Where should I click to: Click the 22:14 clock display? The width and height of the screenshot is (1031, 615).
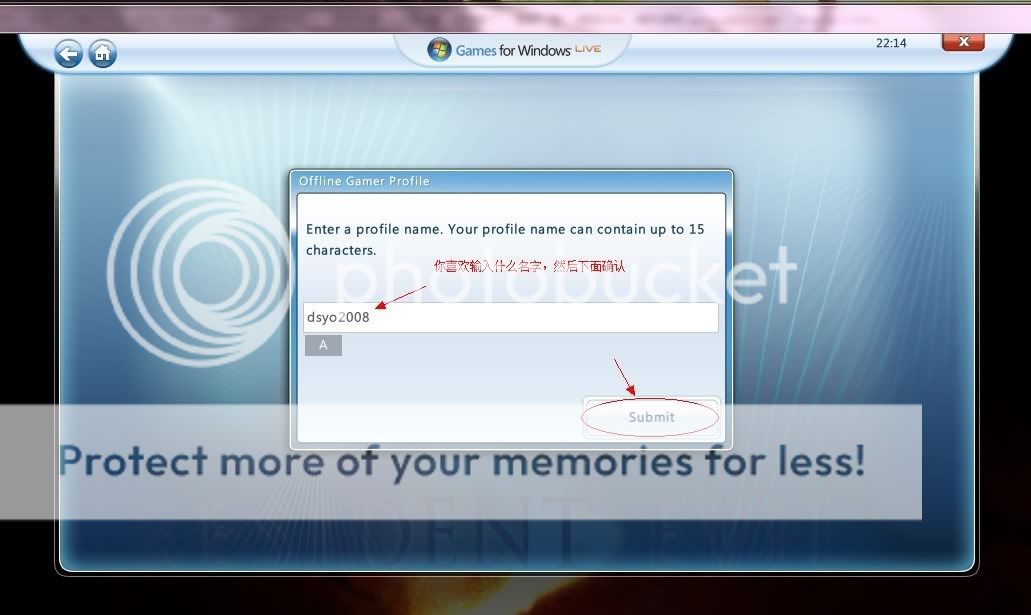point(890,43)
